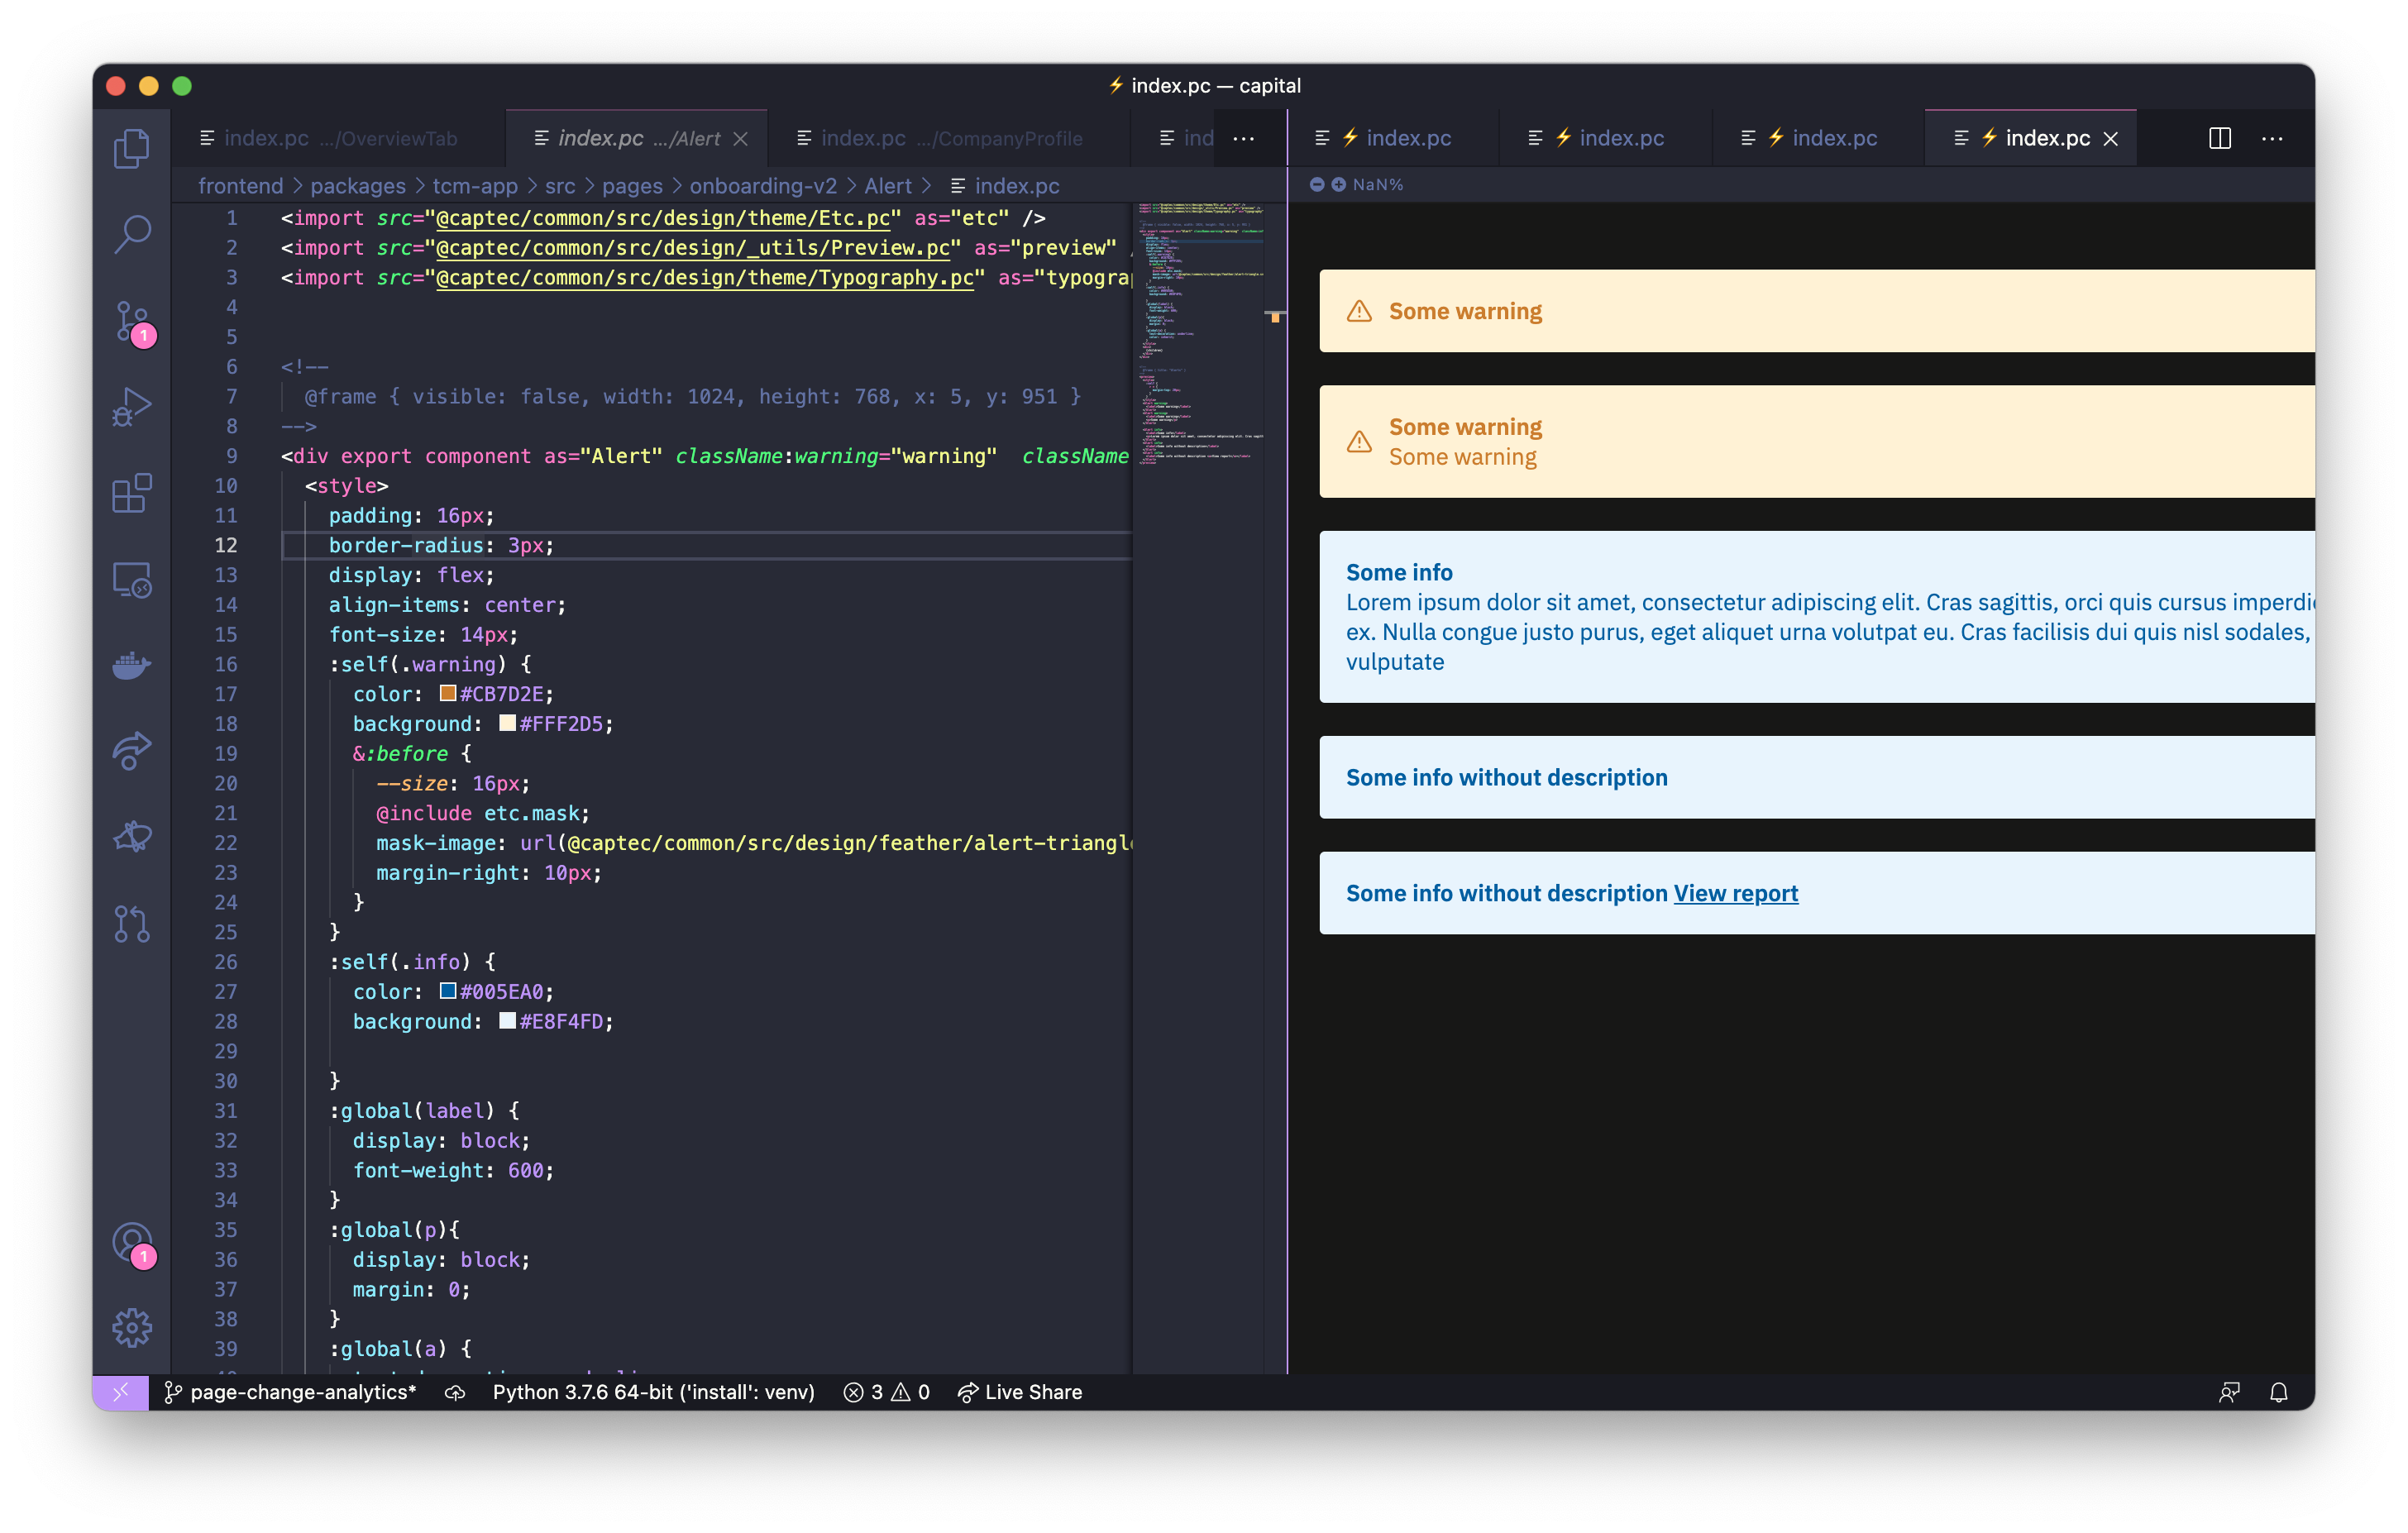
Task: Open the Alert breadcrumb picker
Action: 888,185
